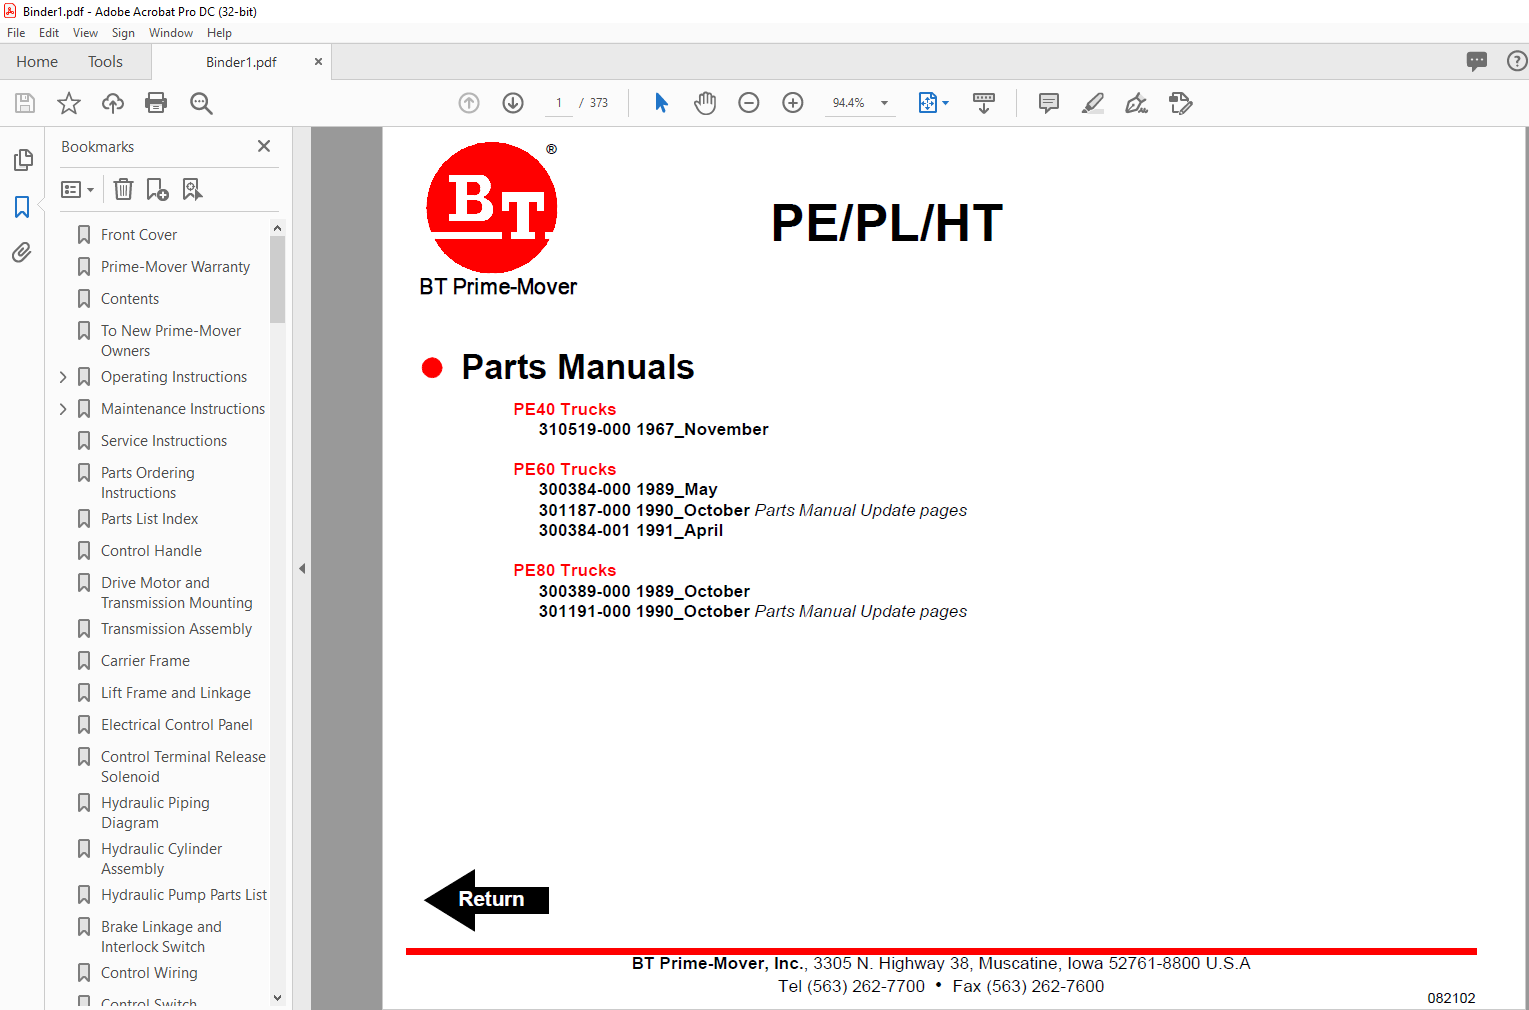
Task: Open 300384-000 1989_May manual link
Action: (x=628, y=489)
